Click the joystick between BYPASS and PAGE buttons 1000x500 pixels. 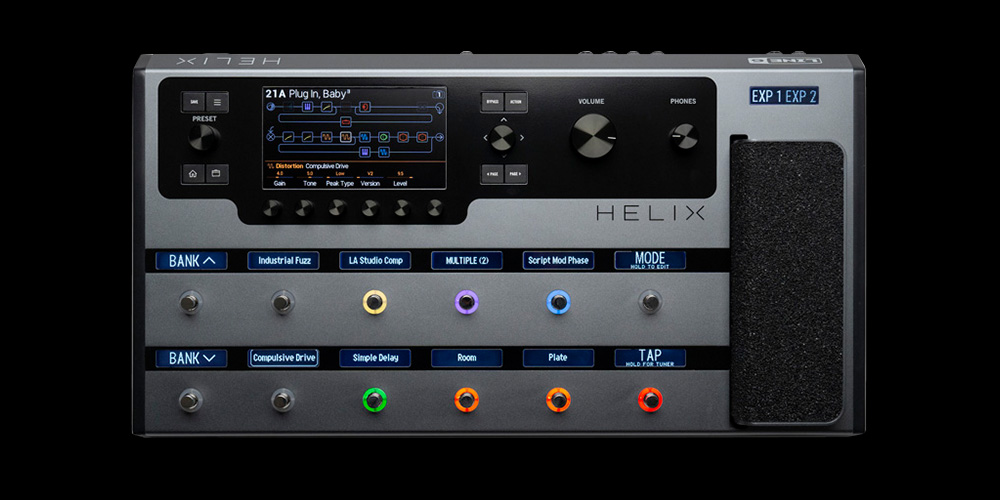click(503, 138)
